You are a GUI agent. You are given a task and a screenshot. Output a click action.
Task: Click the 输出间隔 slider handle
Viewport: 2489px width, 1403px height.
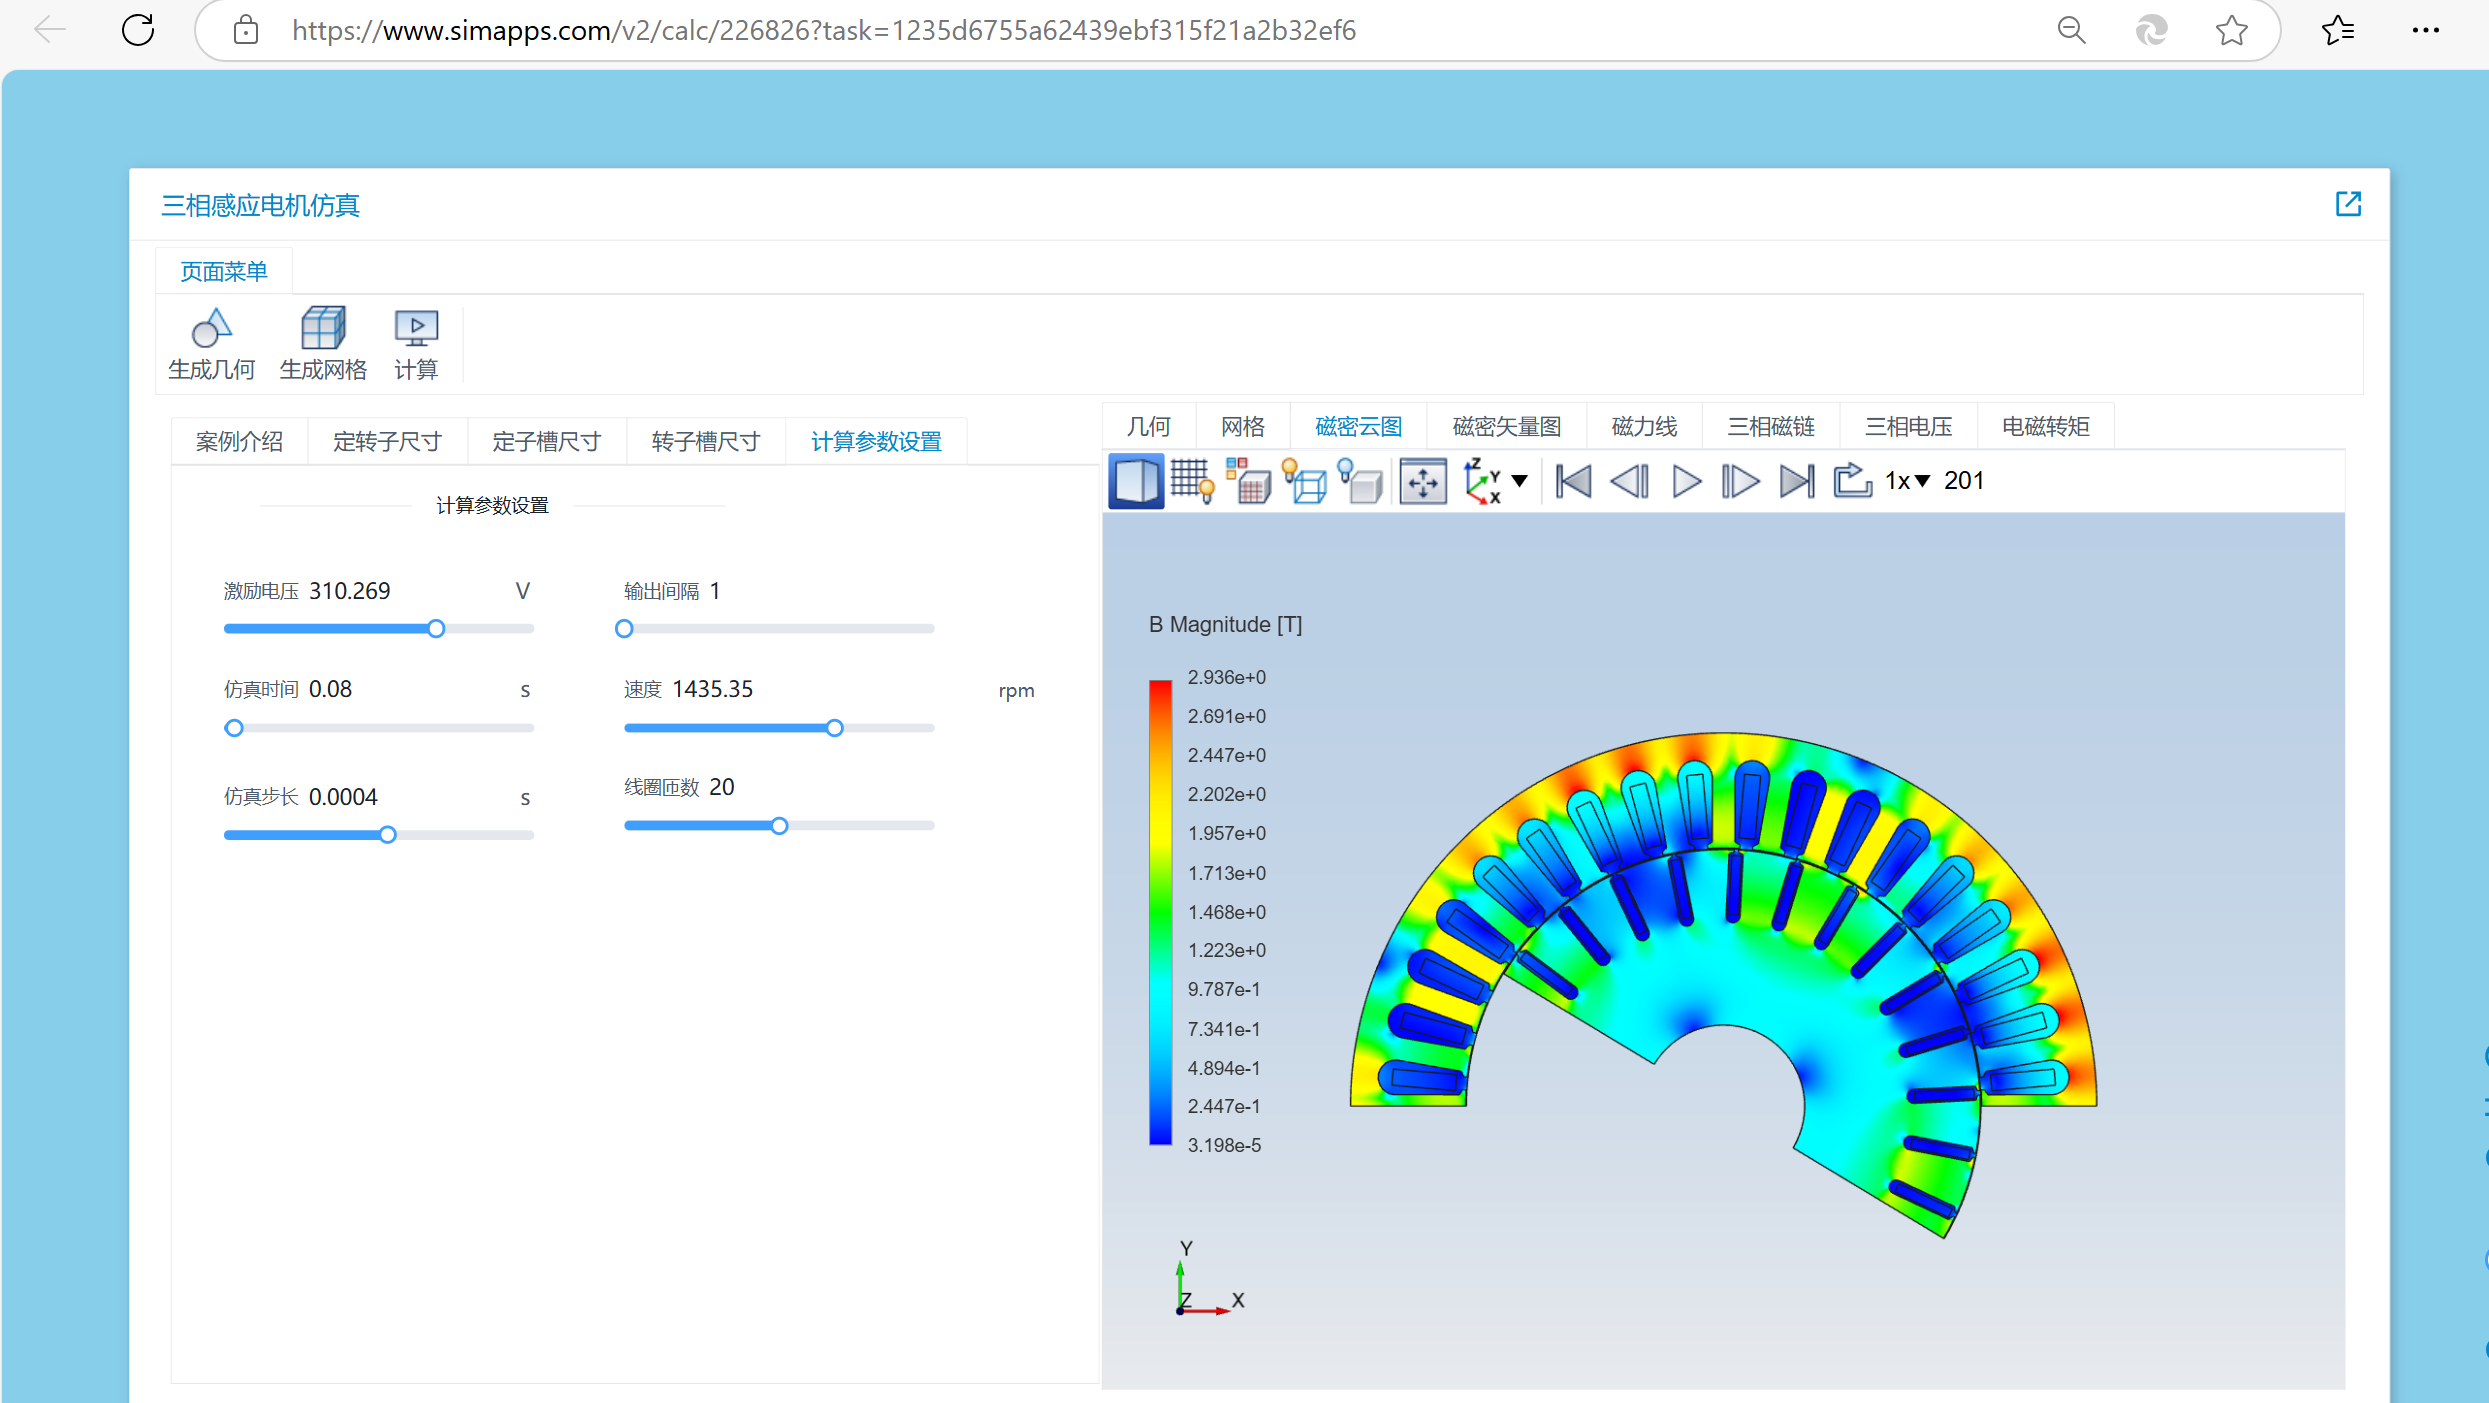624,629
